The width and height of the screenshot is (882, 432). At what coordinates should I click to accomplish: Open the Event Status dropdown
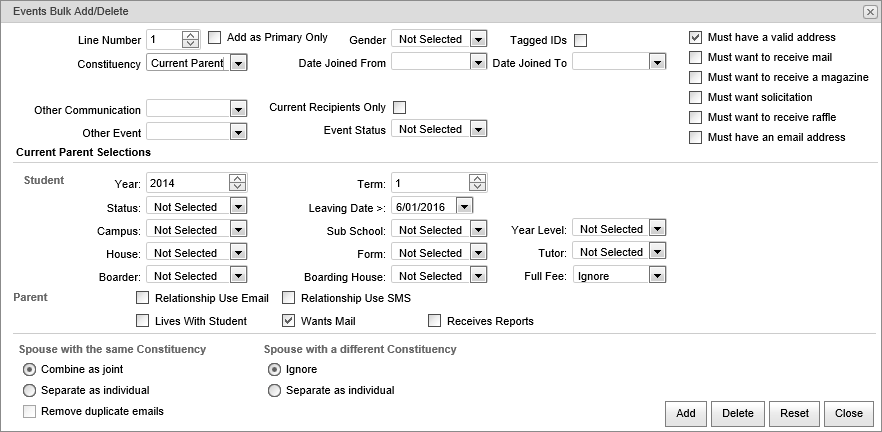(x=478, y=129)
